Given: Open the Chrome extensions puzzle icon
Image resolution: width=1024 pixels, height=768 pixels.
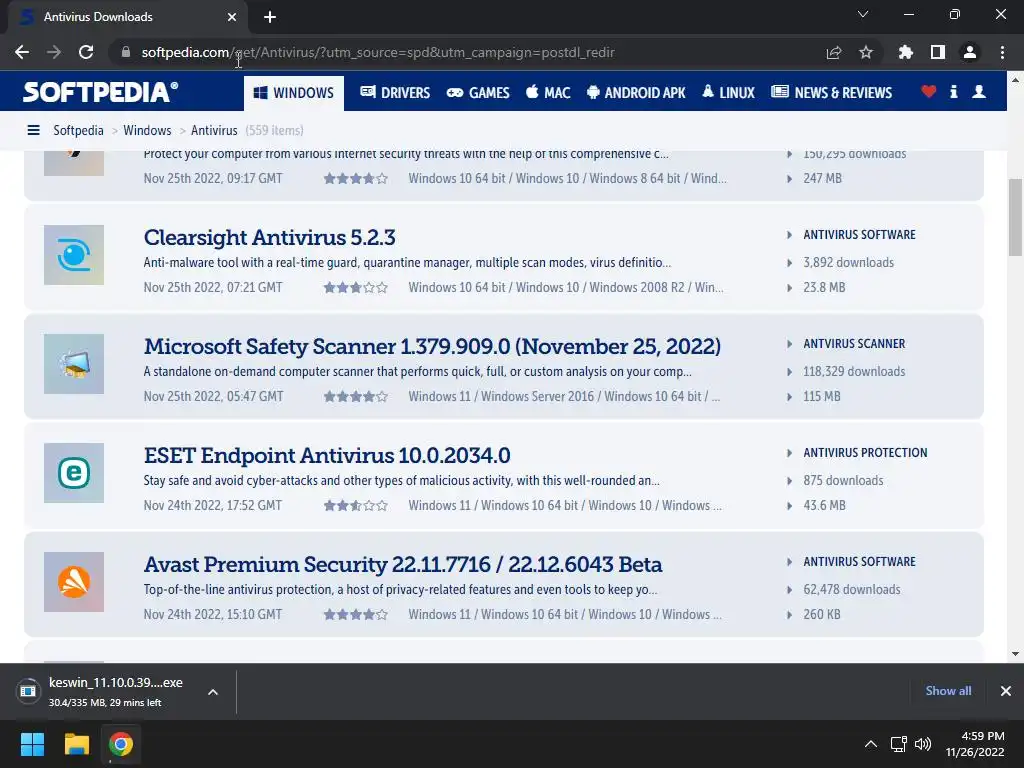Looking at the screenshot, I should click(x=906, y=52).
